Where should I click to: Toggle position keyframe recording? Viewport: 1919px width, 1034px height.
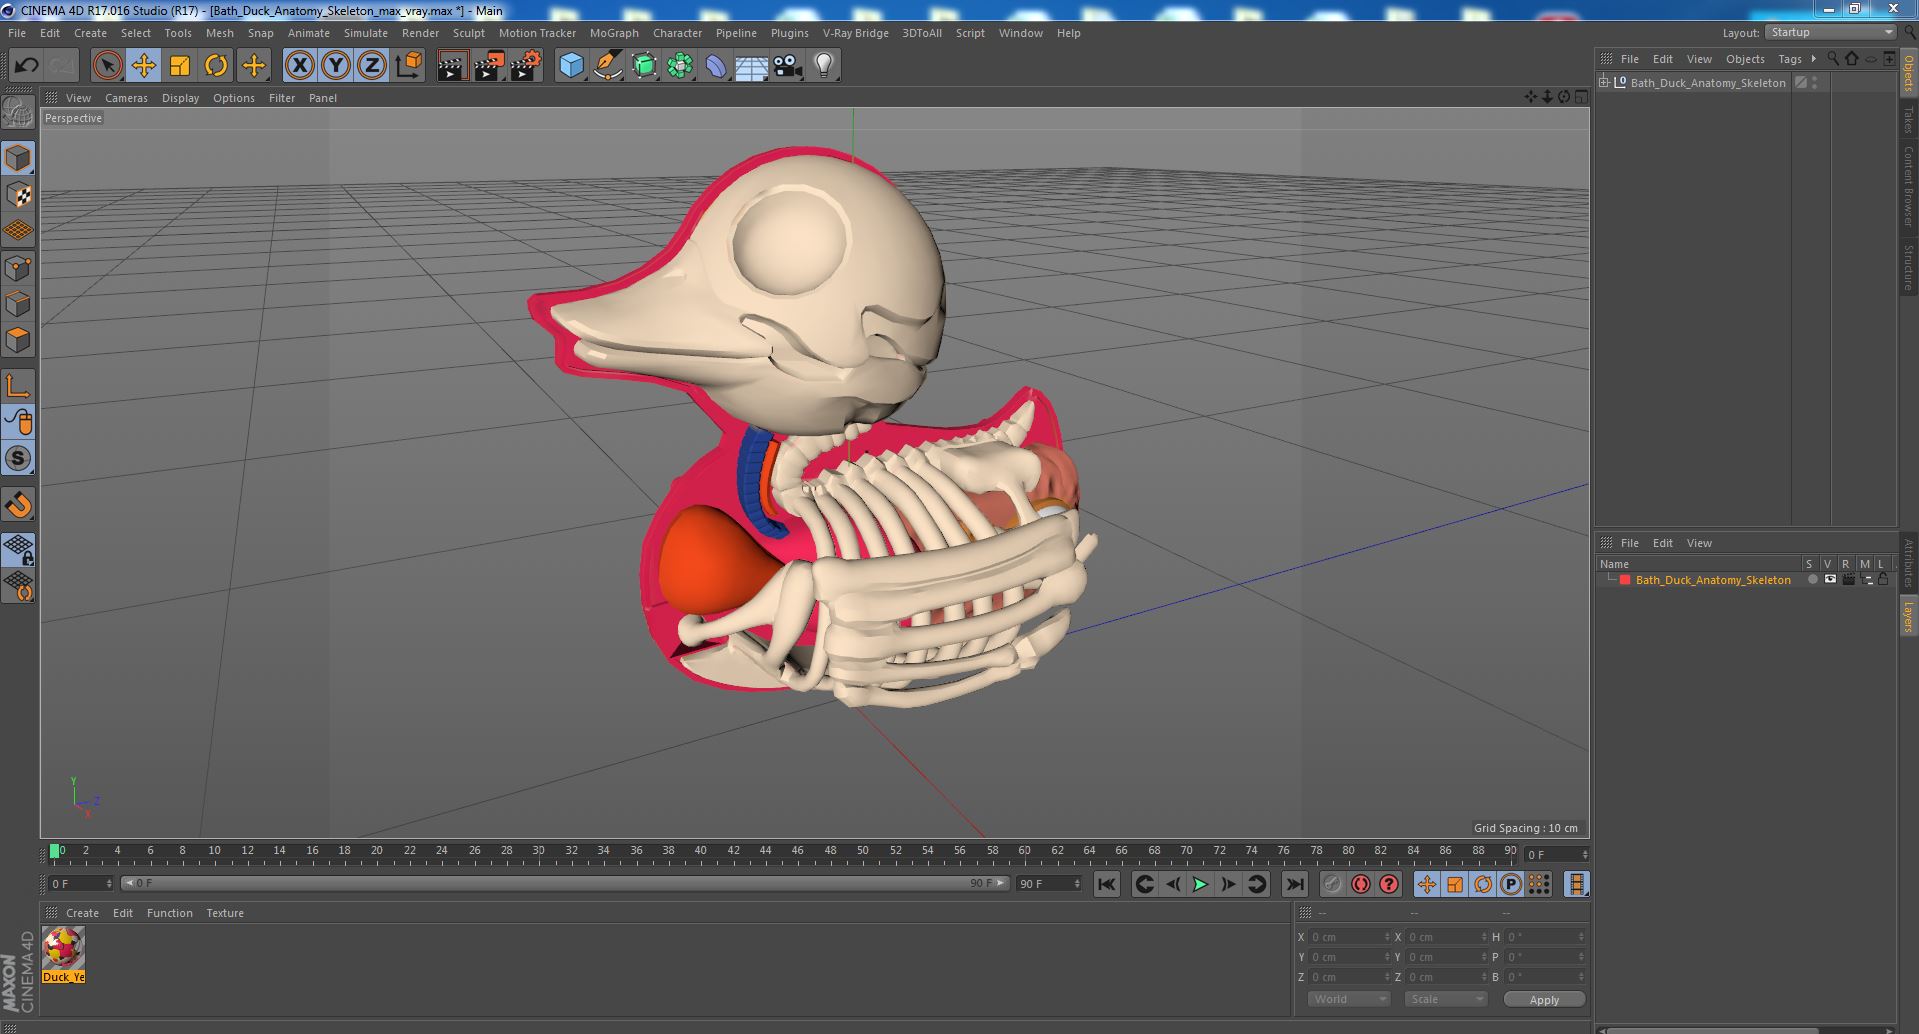click(x=1427, y=884)
